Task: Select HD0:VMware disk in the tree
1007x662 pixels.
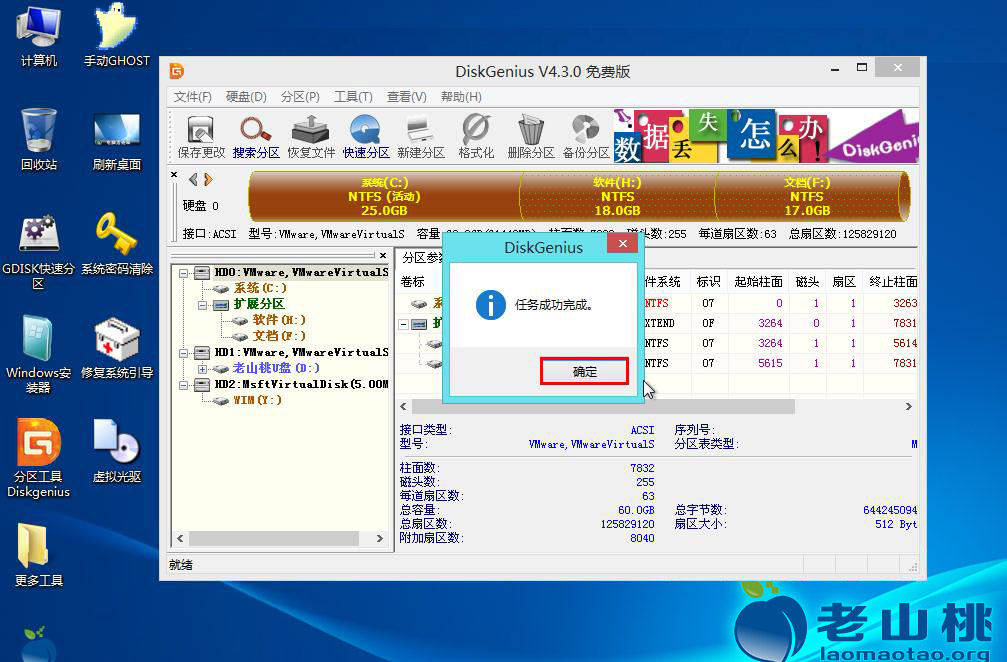Action: point(301,272)
